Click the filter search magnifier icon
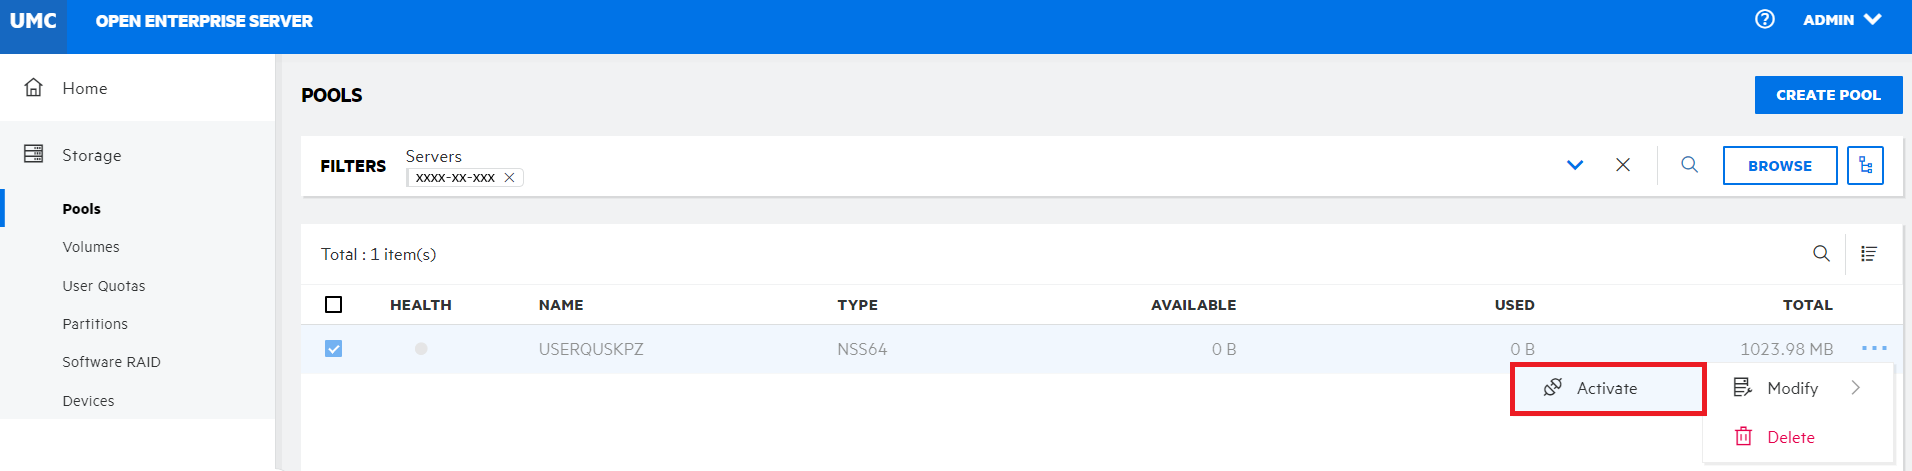1912x471 pixels. point(1690,165)
